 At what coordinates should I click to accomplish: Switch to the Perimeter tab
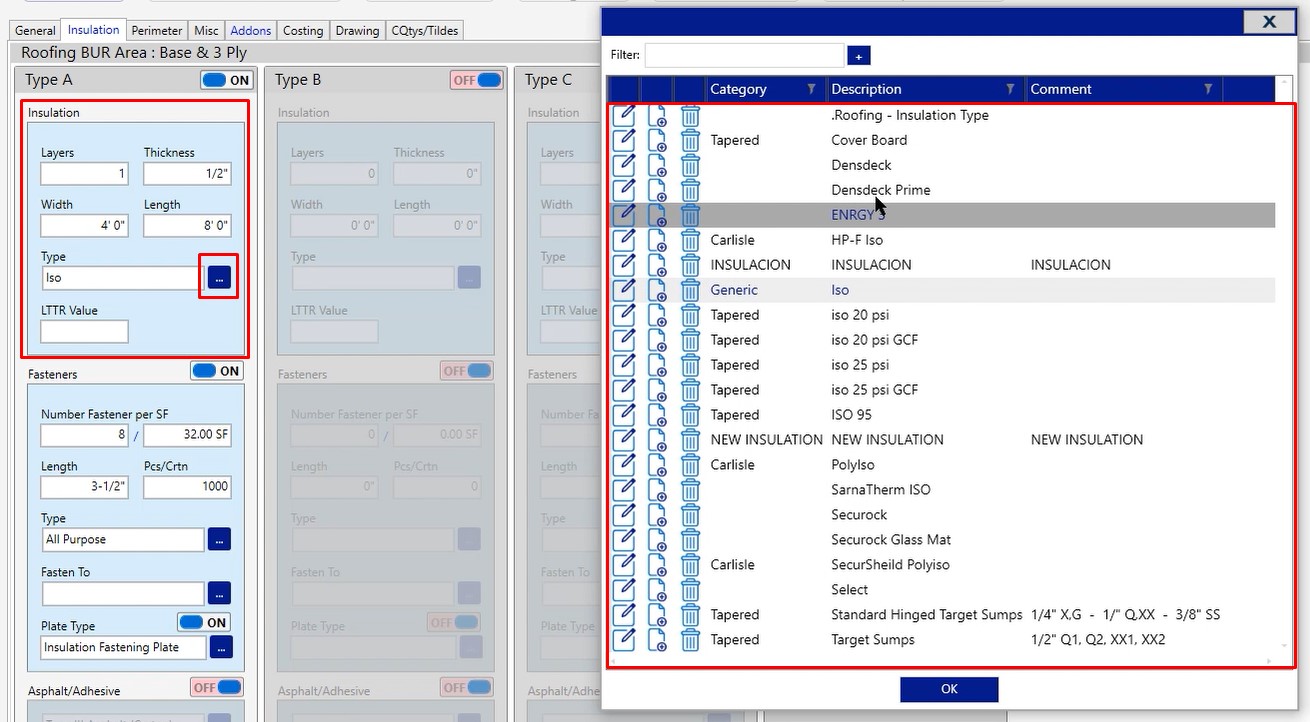[x=157, y=31]
